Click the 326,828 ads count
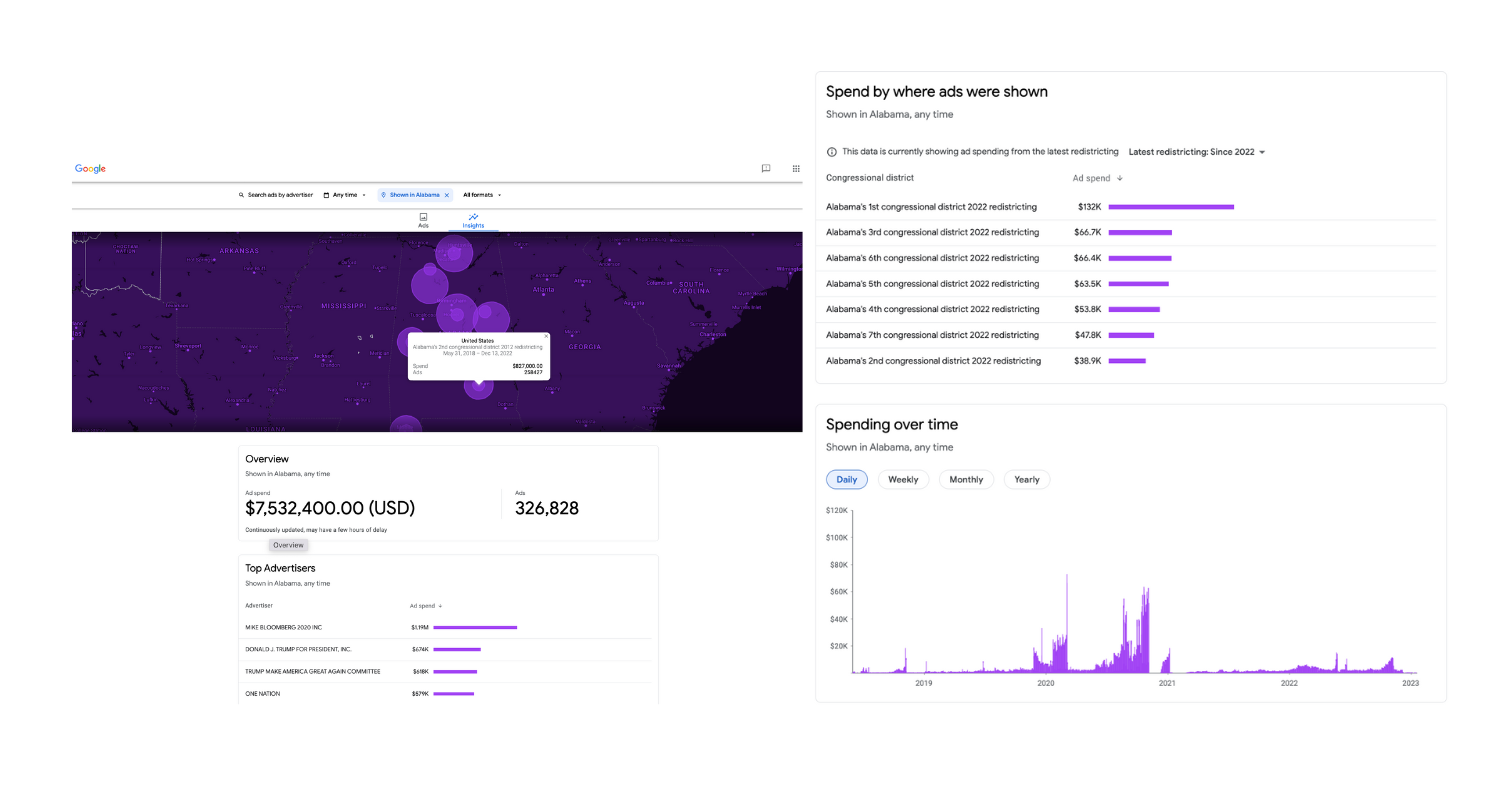This screenshot has width=1500, height=800. point(547,508)
